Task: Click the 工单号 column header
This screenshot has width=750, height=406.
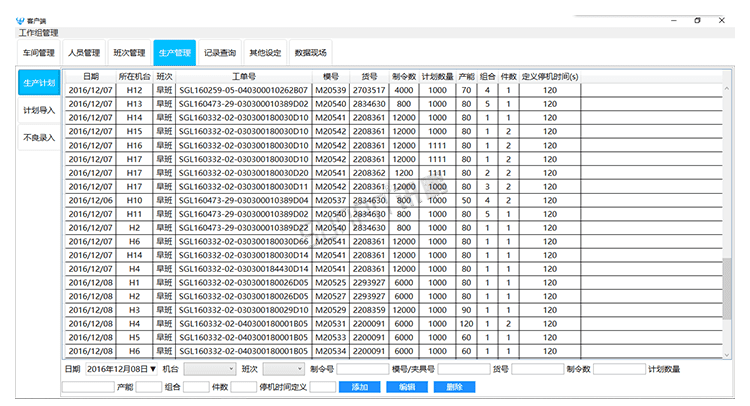Action: point(244,76)
